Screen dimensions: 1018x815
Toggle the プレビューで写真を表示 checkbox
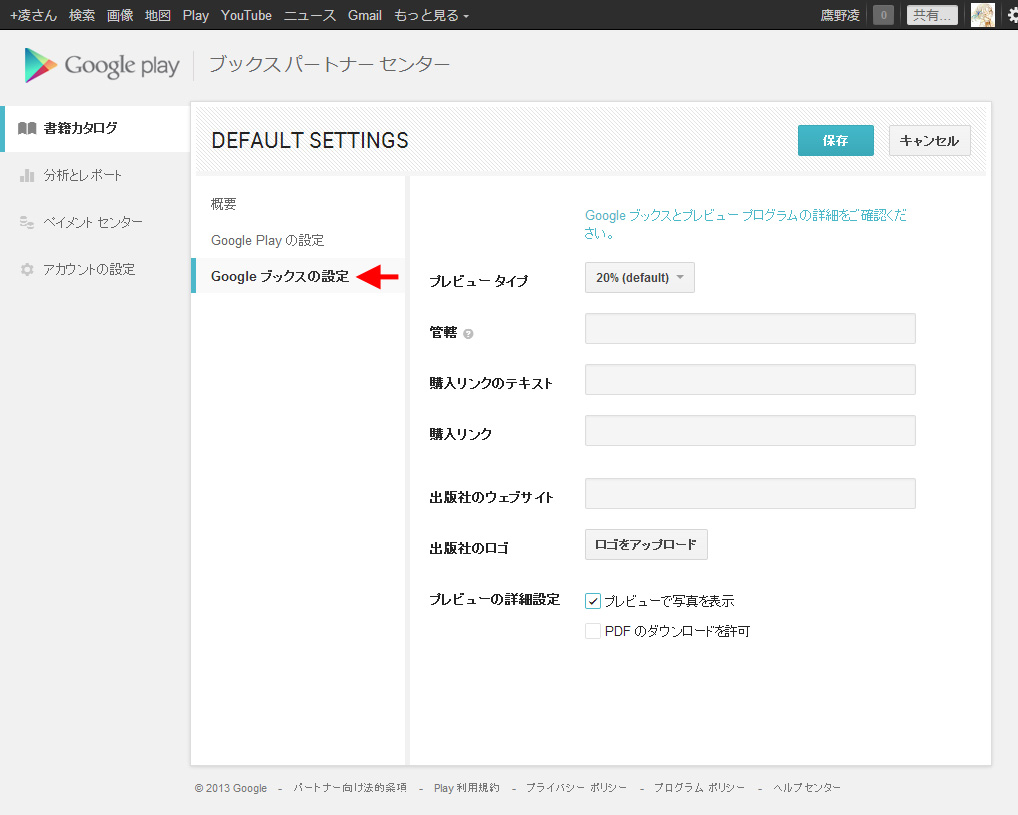click(x=593, y=601)
